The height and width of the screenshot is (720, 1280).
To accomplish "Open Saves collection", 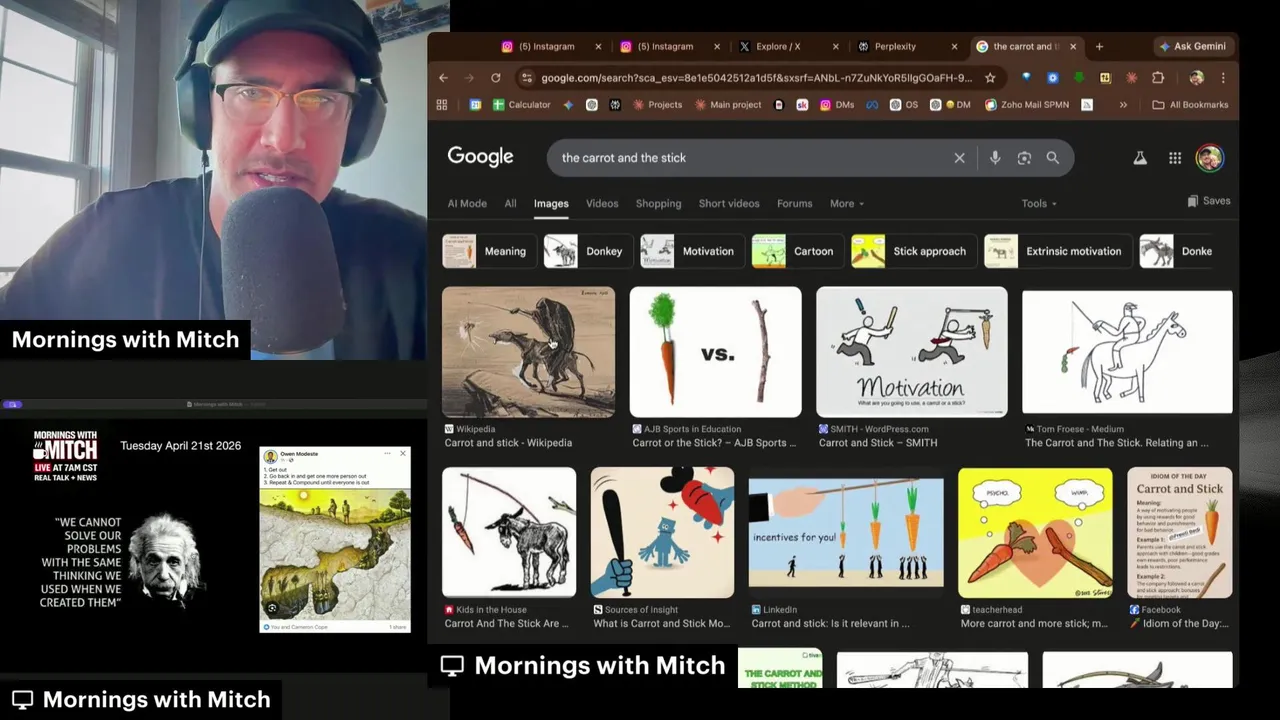I will [x=1208, y=201].
